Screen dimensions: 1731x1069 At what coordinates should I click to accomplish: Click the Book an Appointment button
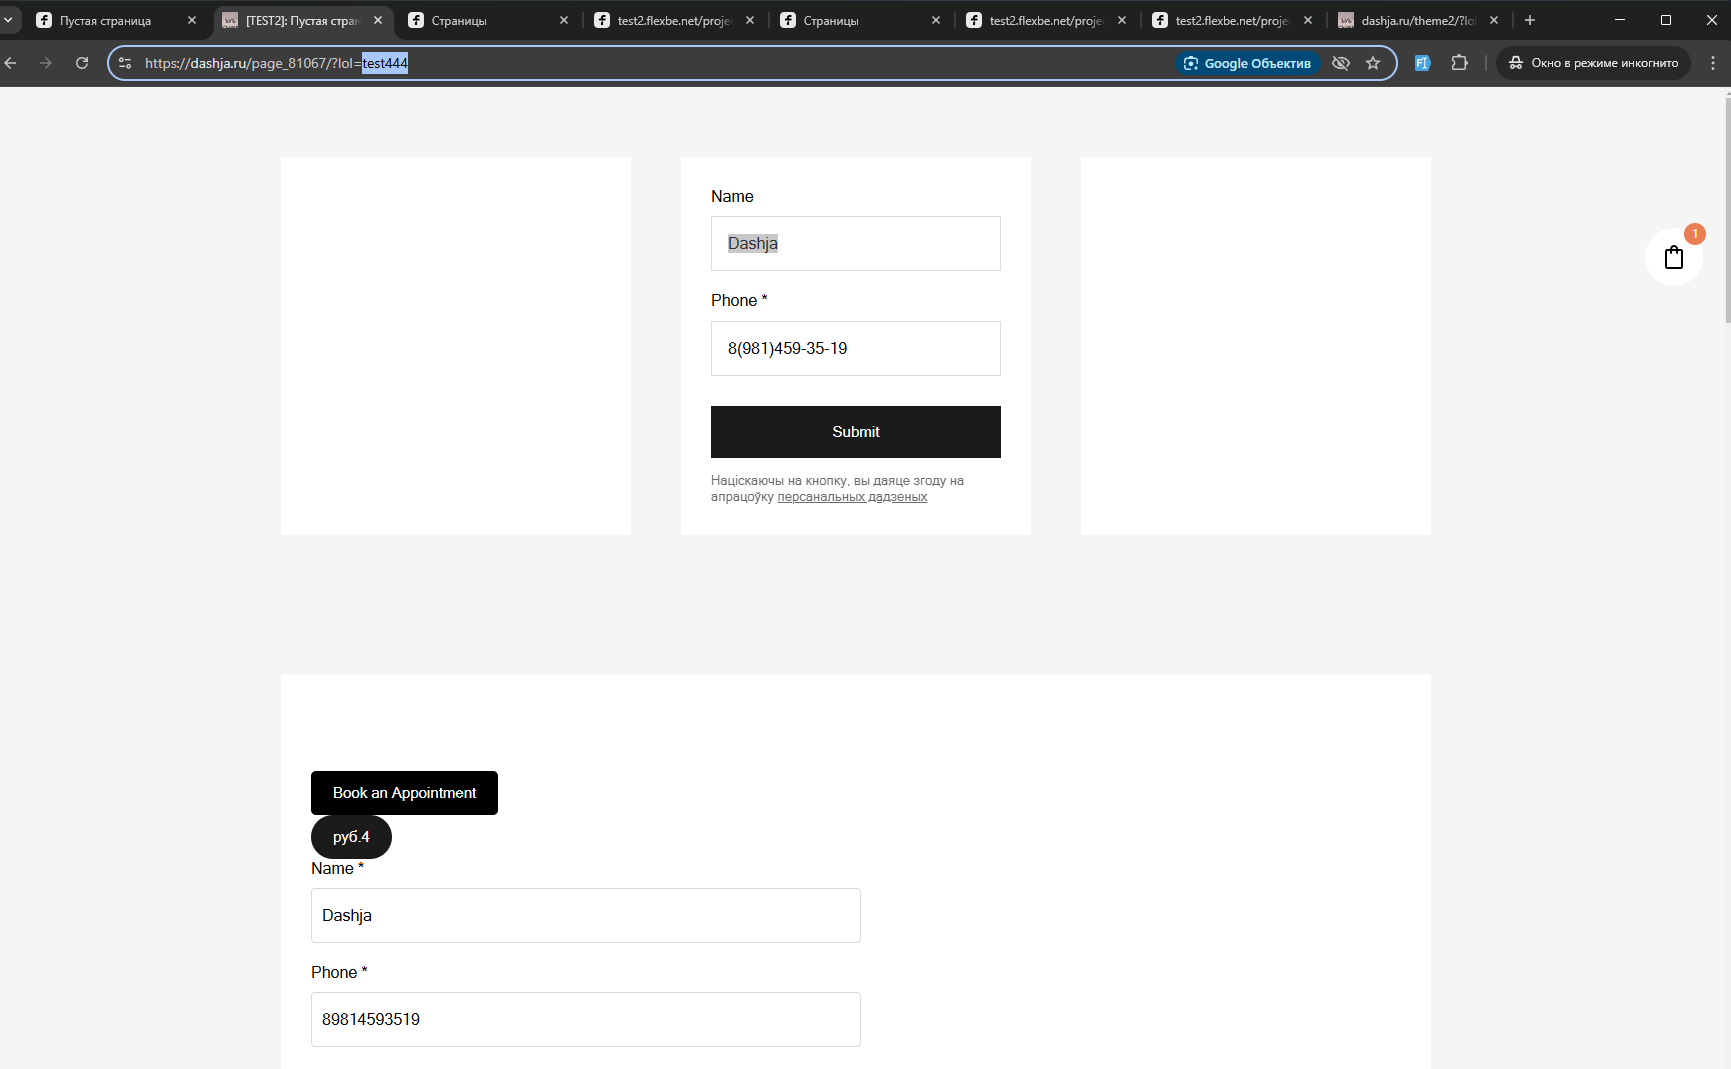point(404,793)
